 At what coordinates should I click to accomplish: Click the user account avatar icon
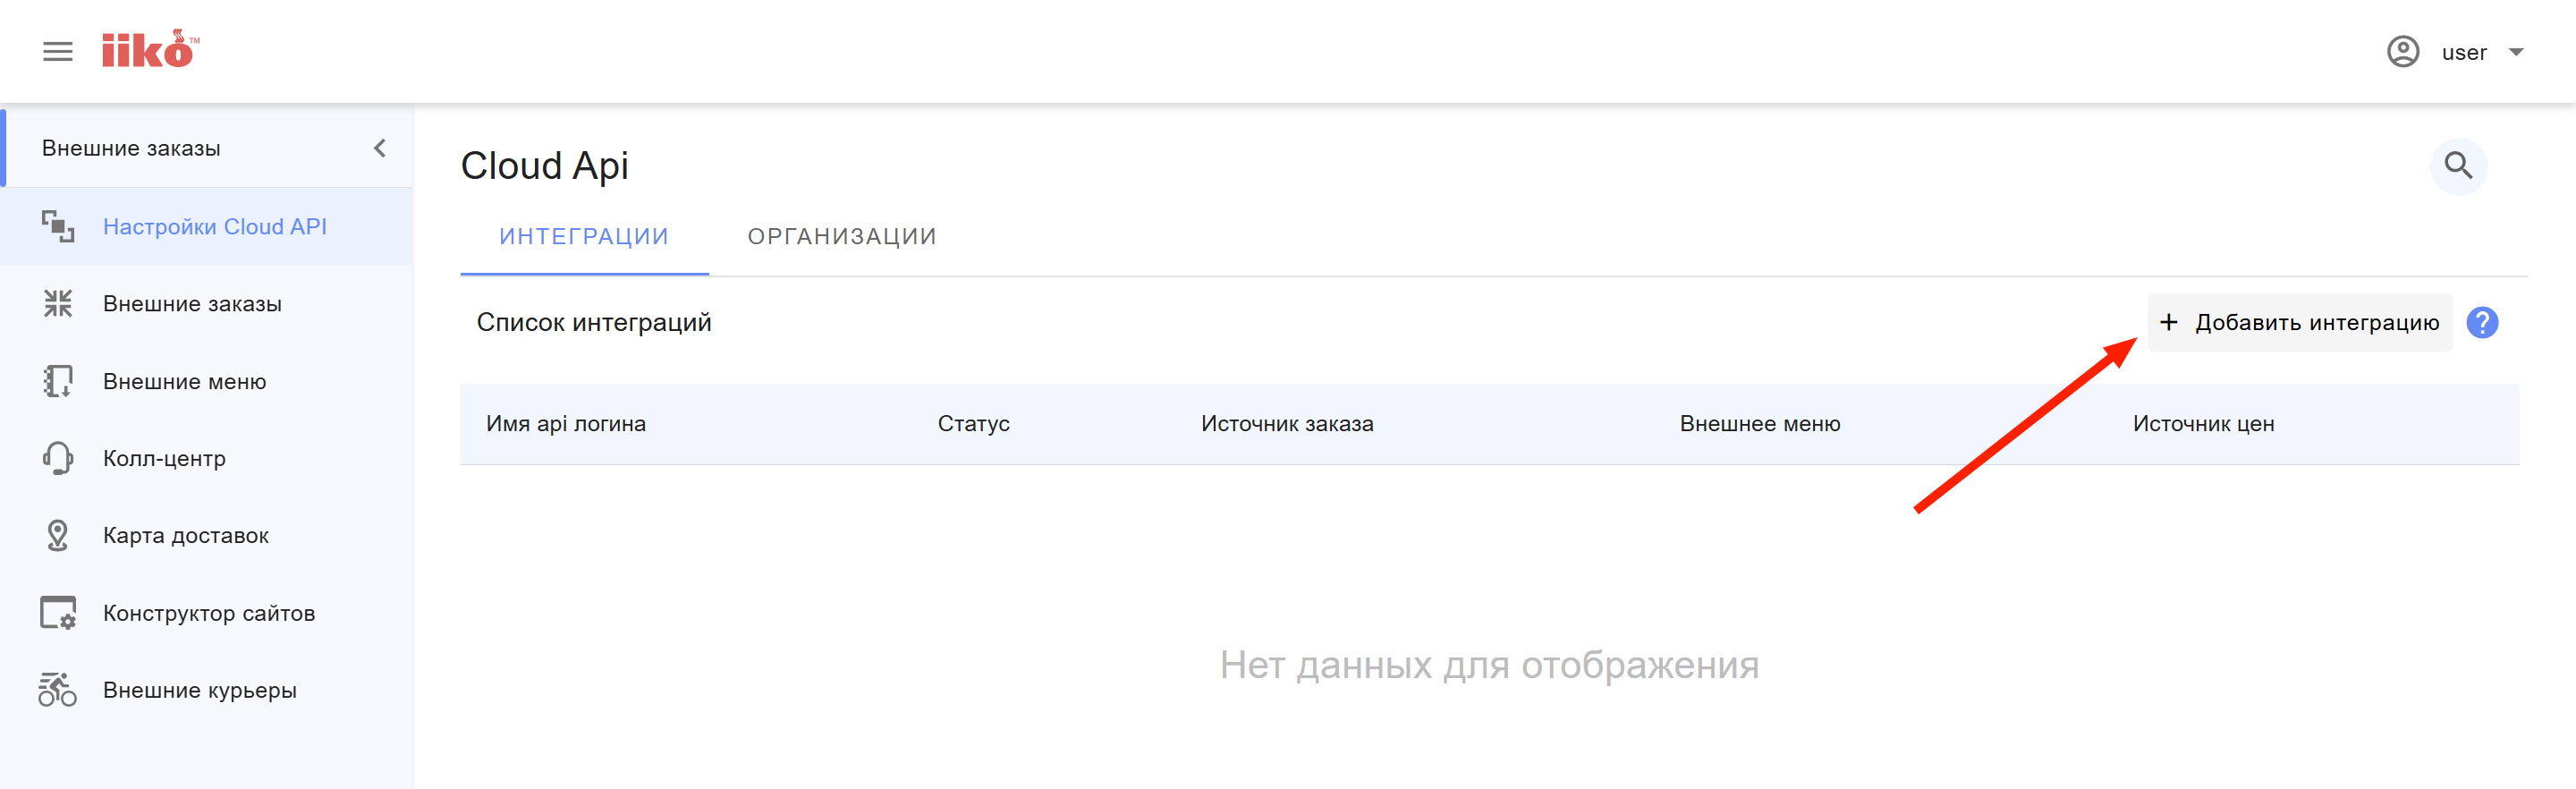point(2402,52)
